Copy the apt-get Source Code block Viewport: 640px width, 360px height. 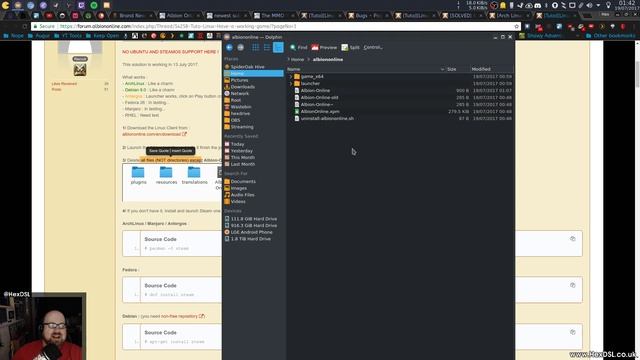pos(573,332)
